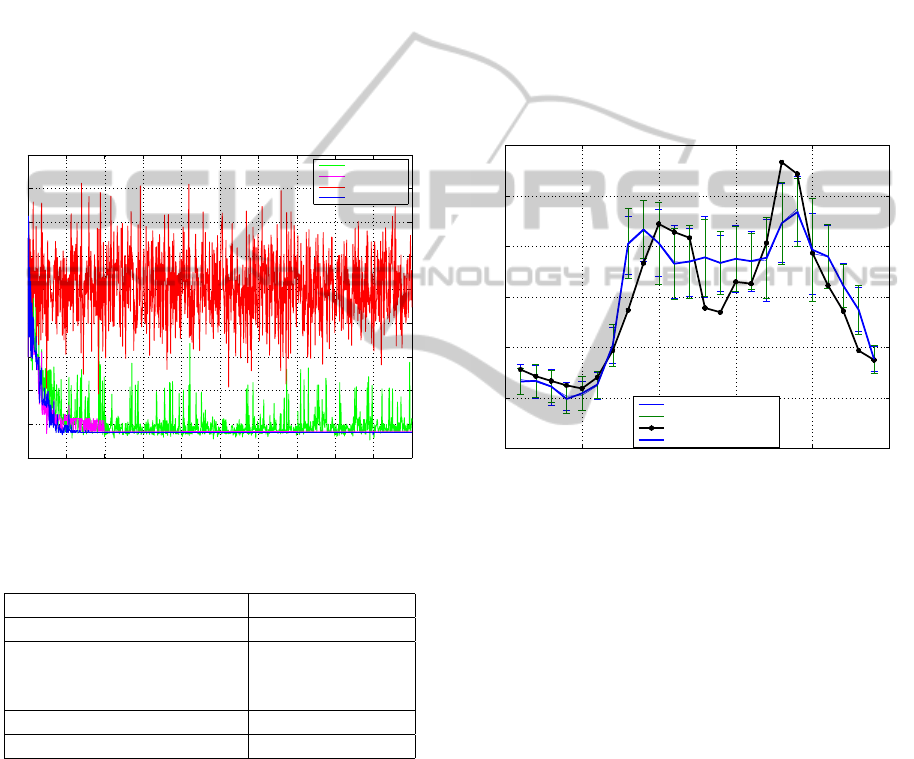This screenshot has height=759, width=914.
Task: Click the highest peak marker on black curve
Action: pyautogui.click(x=782, y=162)
